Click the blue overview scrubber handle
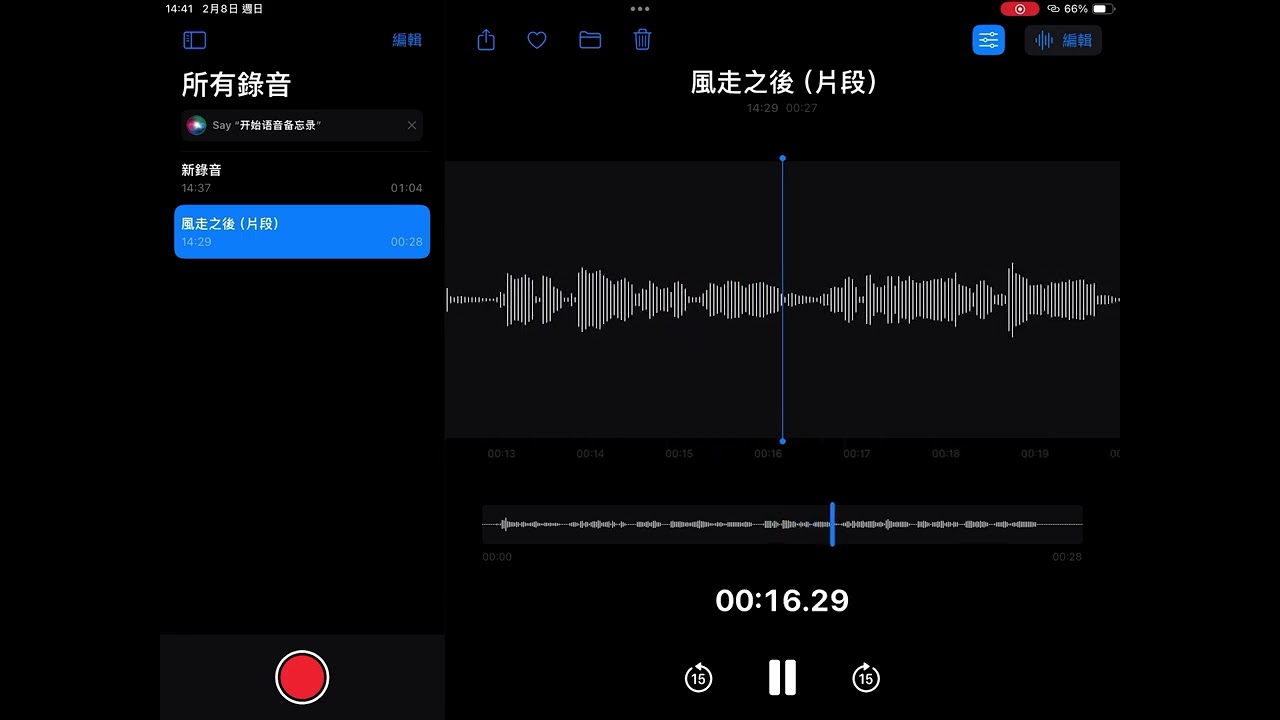Screen dimensions: 1280x720 (832, 524)
